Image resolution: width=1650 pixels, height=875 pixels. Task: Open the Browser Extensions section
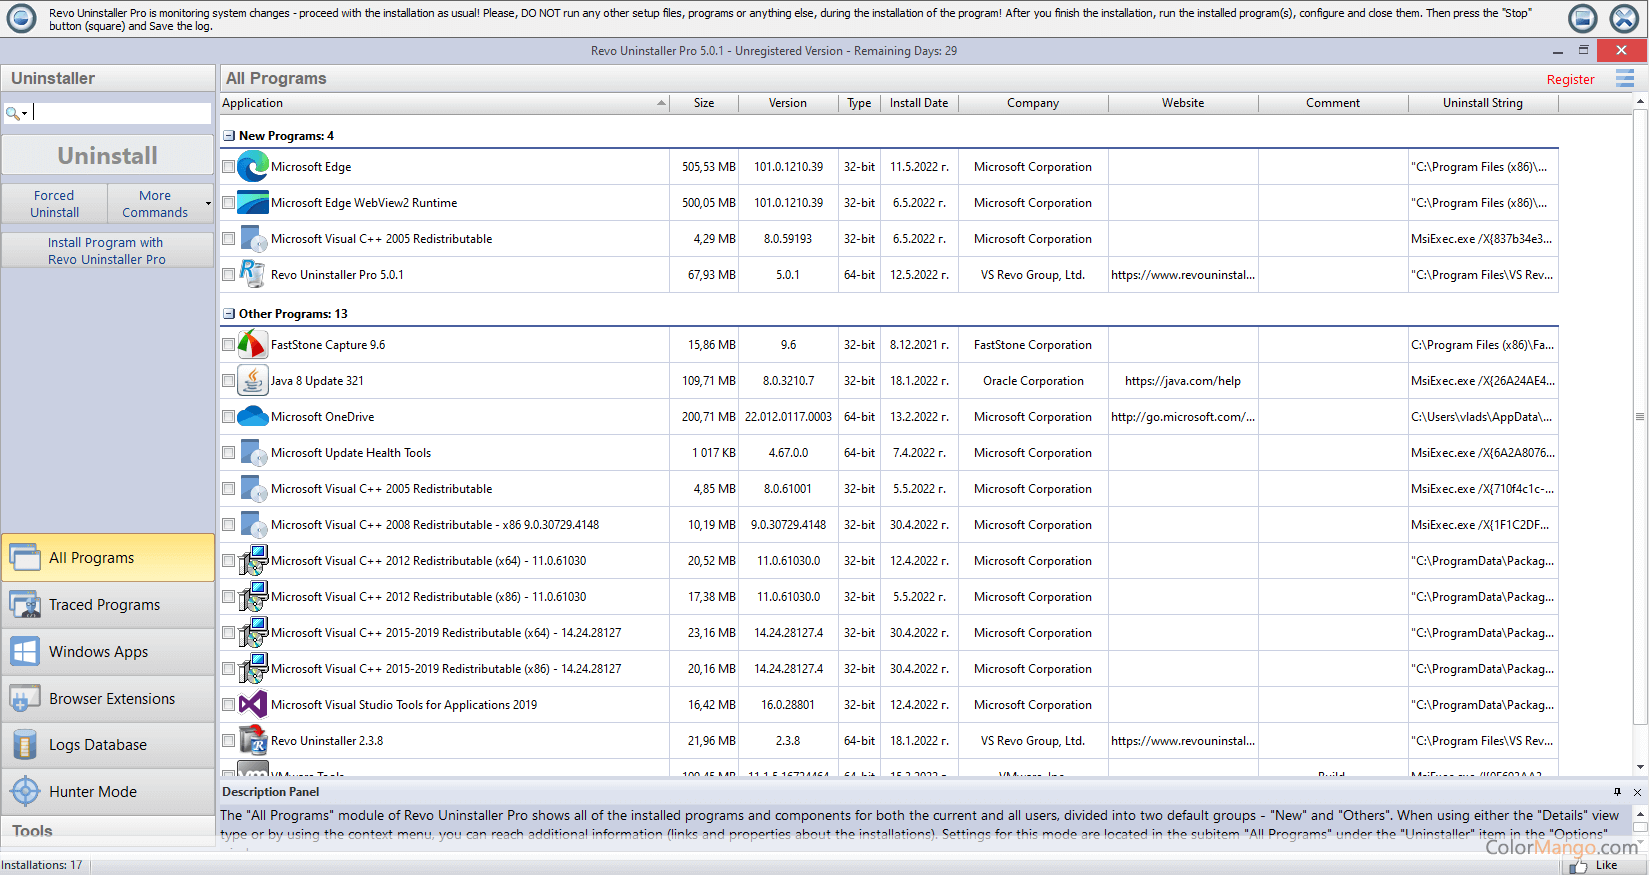tap(108, 699)
